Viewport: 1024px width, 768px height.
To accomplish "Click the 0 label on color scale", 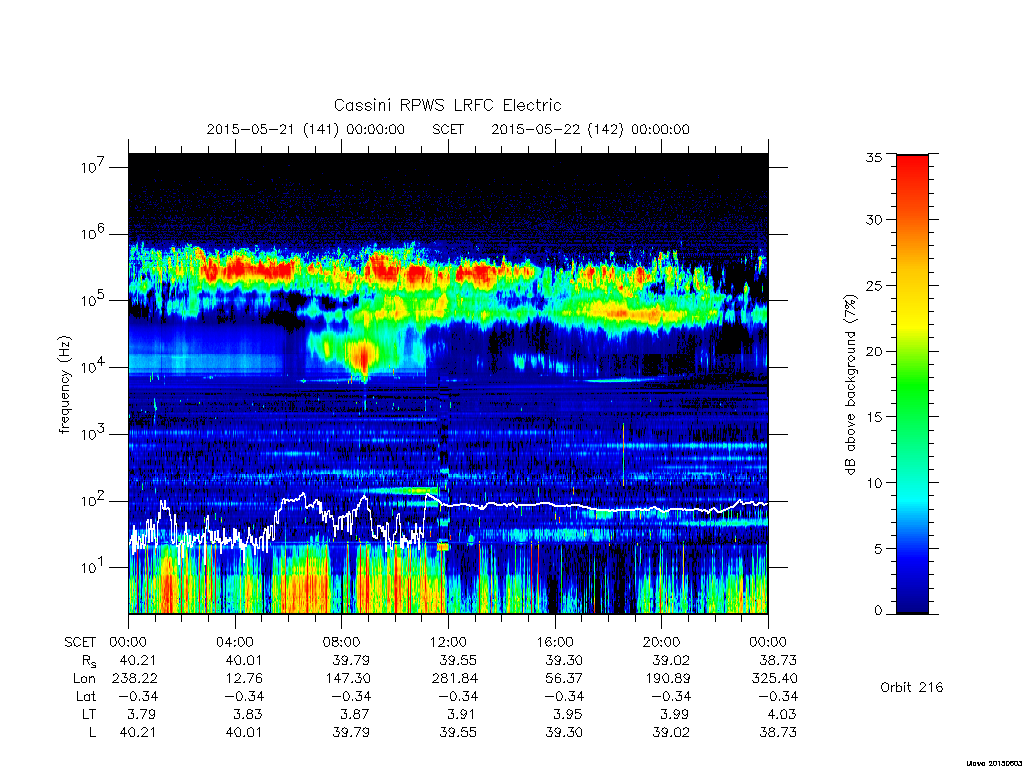I will pyautogui.click(x=878, y=611).
